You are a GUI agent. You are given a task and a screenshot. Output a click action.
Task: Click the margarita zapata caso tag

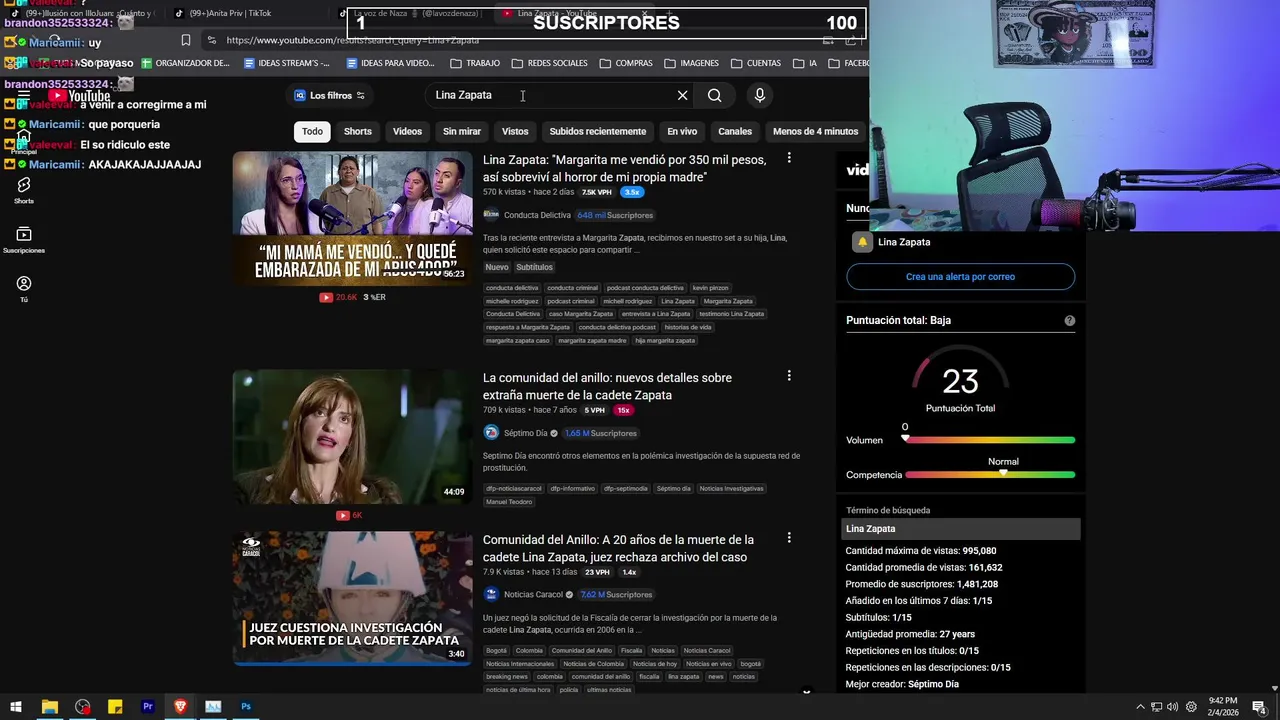coord(518,340)
